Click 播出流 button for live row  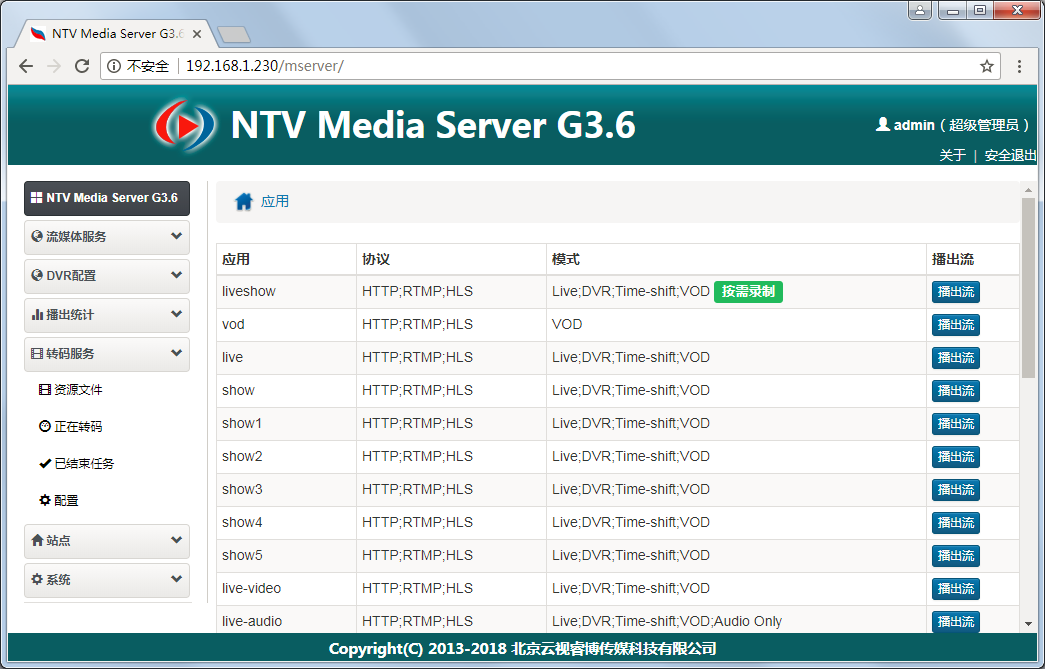tap(956, 358)
